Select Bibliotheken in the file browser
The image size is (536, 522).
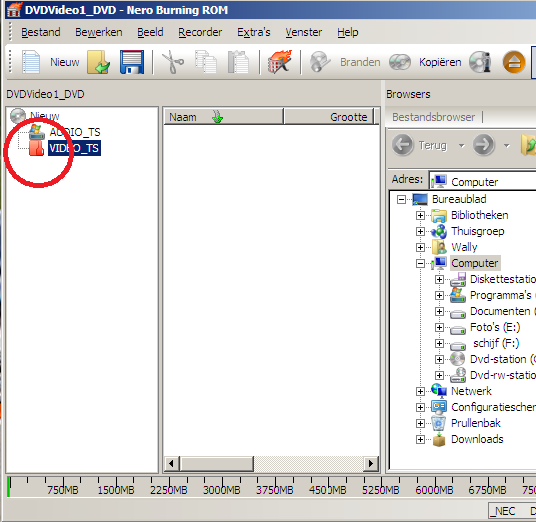click(479, 215)
